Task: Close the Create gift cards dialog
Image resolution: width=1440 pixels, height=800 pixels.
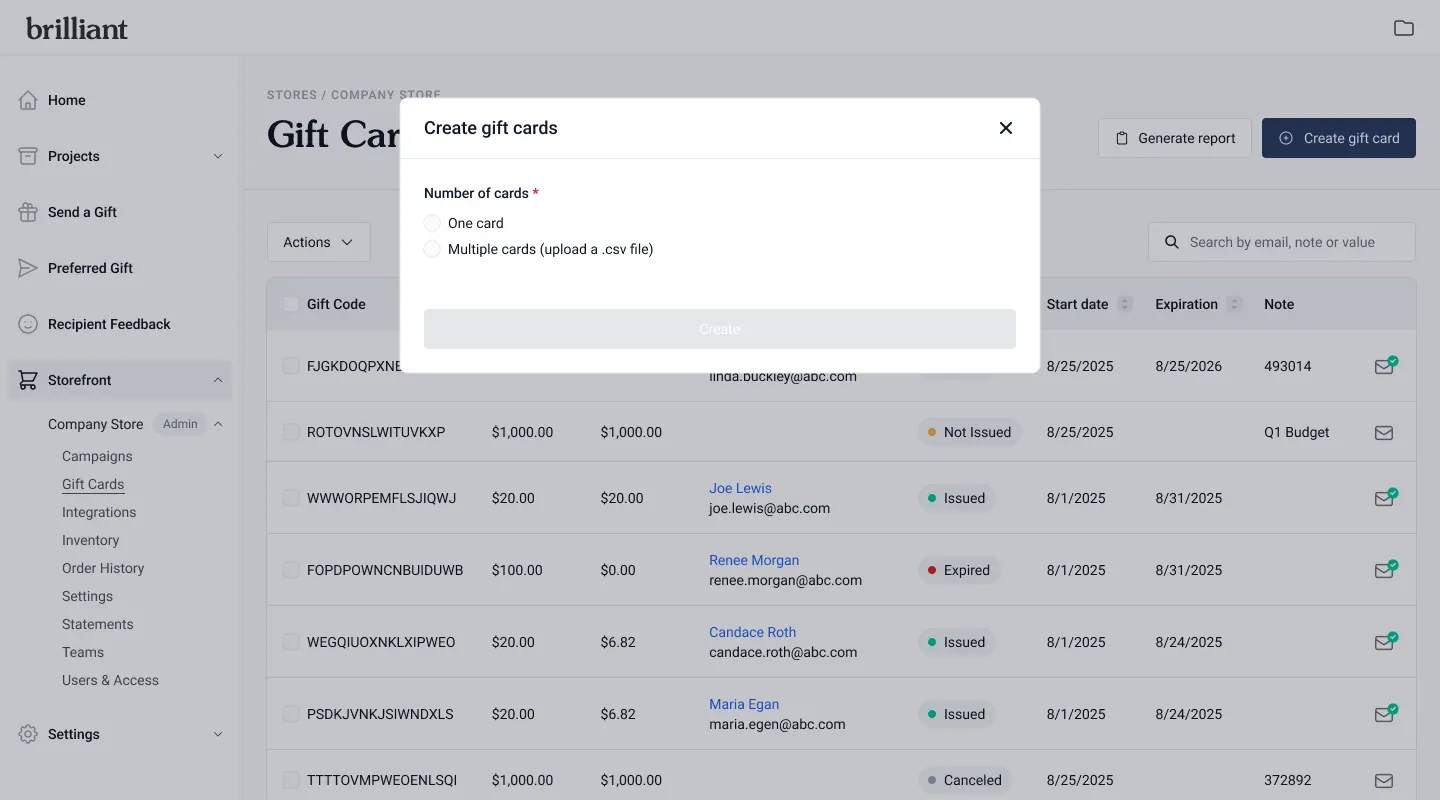Action: pyautogui.click(x=1006, y=128)
